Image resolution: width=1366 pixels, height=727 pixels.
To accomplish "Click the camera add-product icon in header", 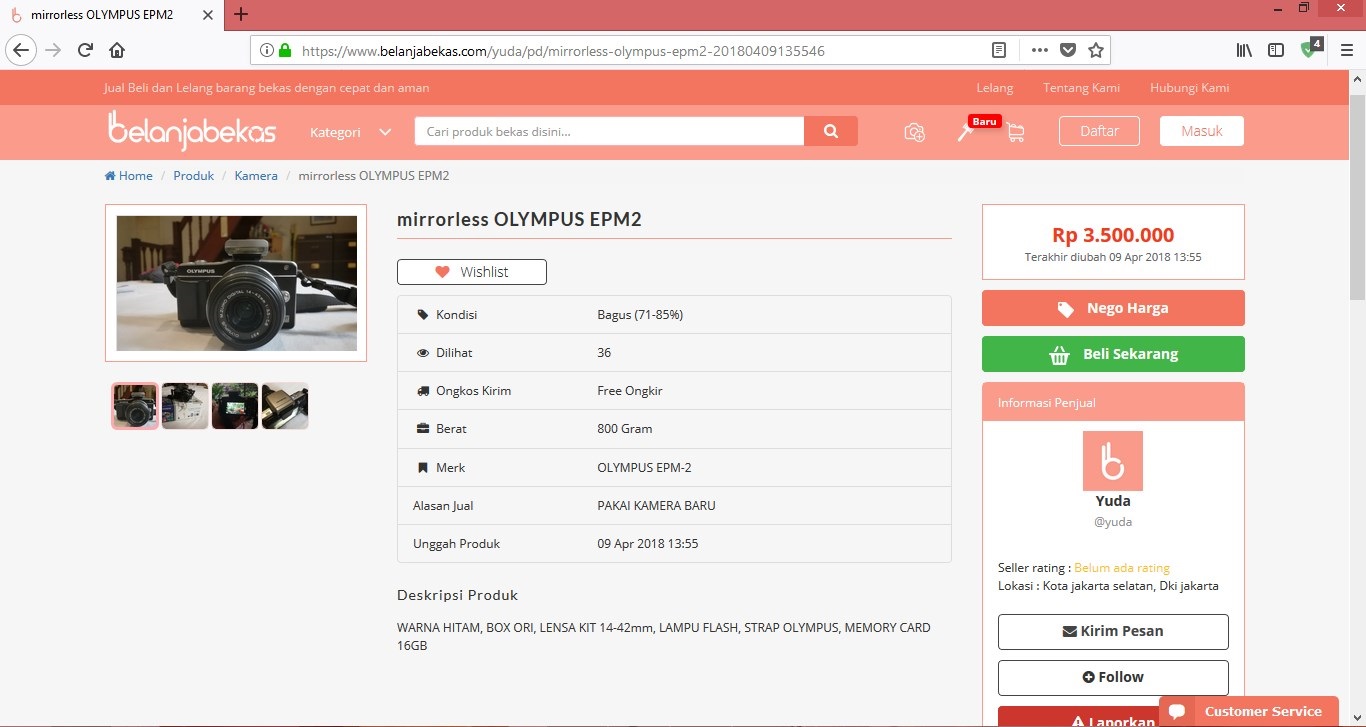I will tap(914, 132).
